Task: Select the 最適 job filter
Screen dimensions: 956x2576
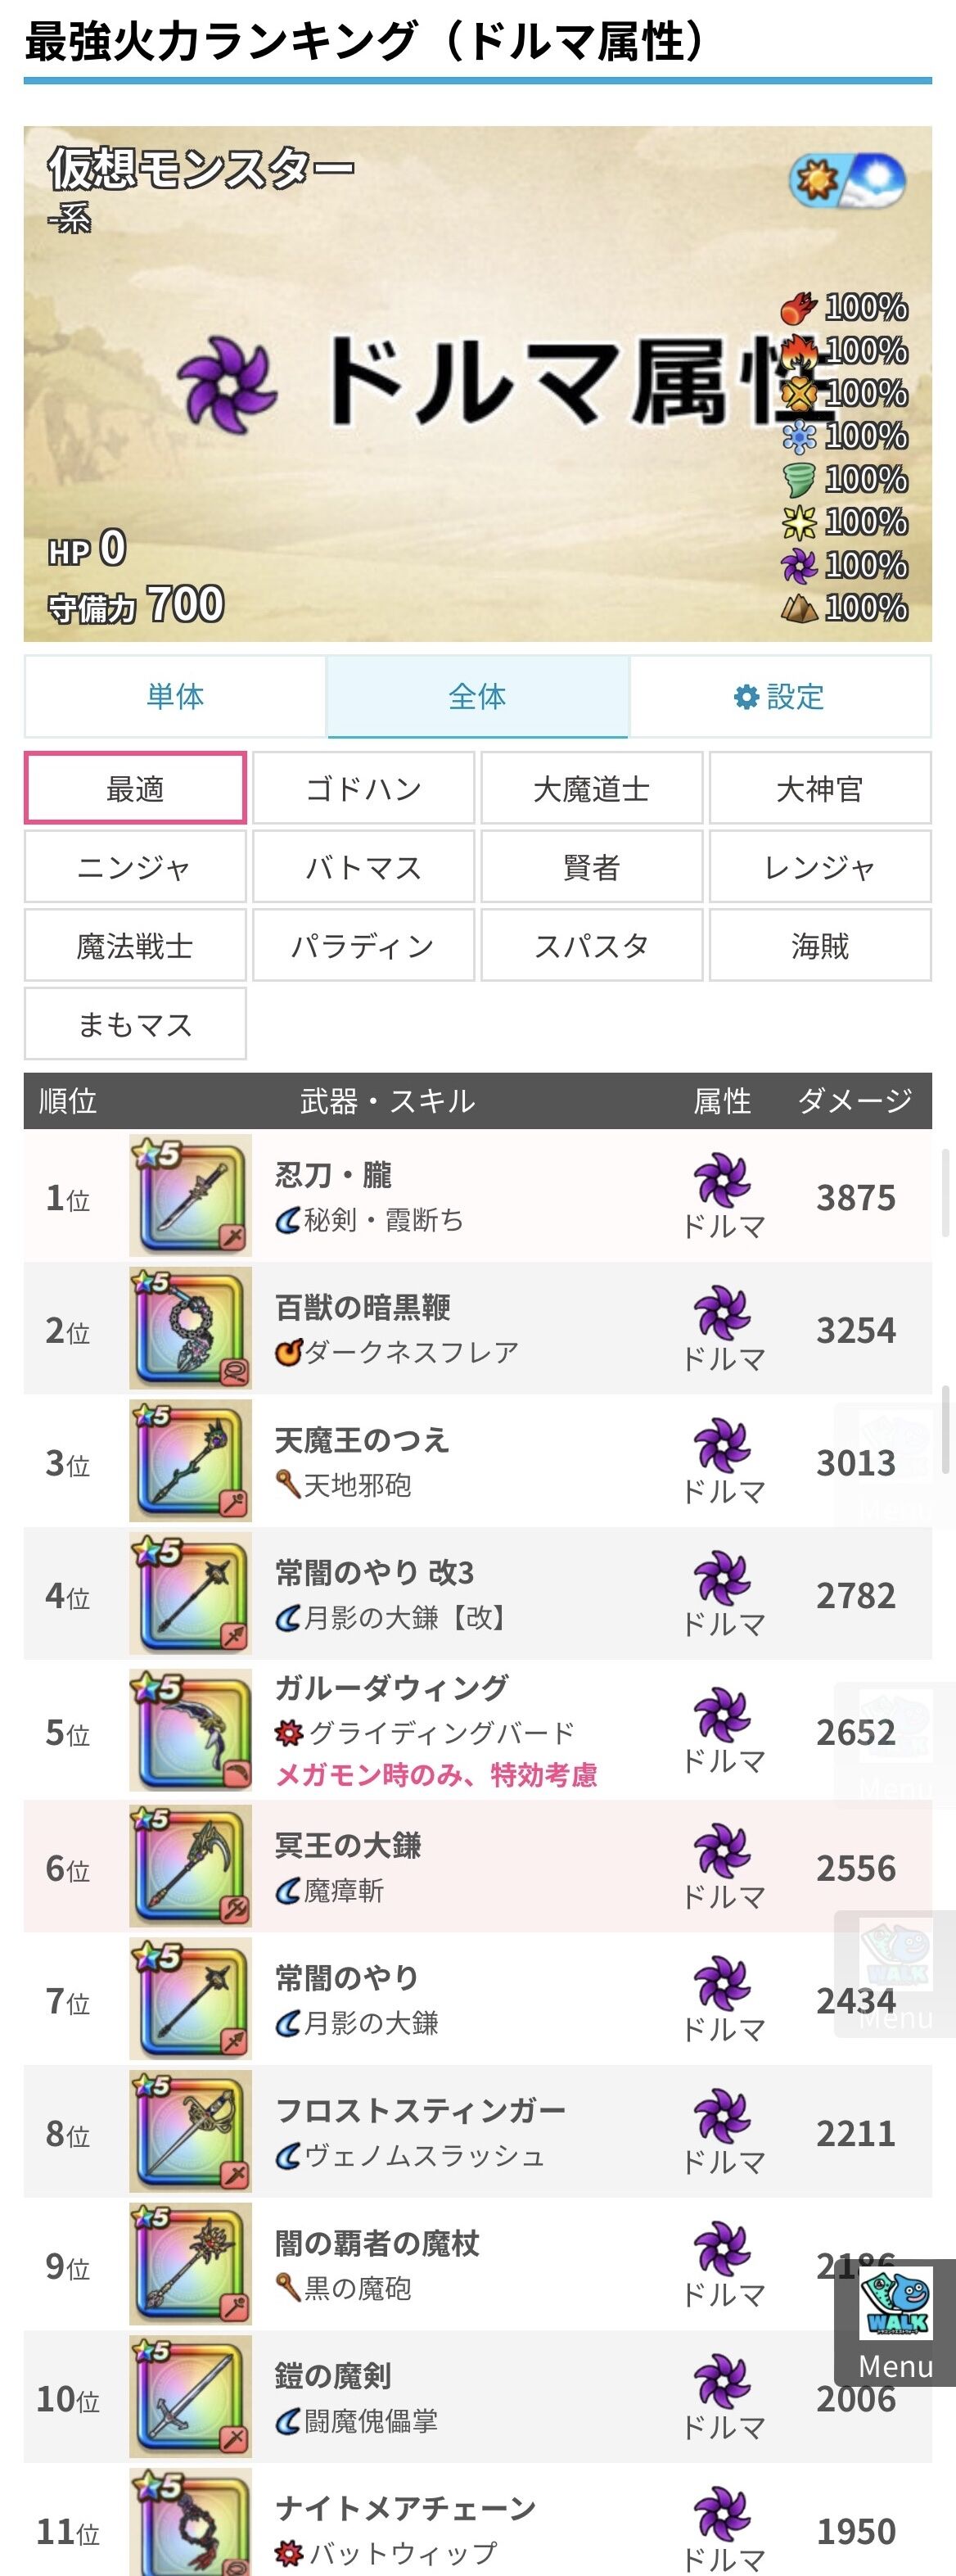Action: [135, 789]
